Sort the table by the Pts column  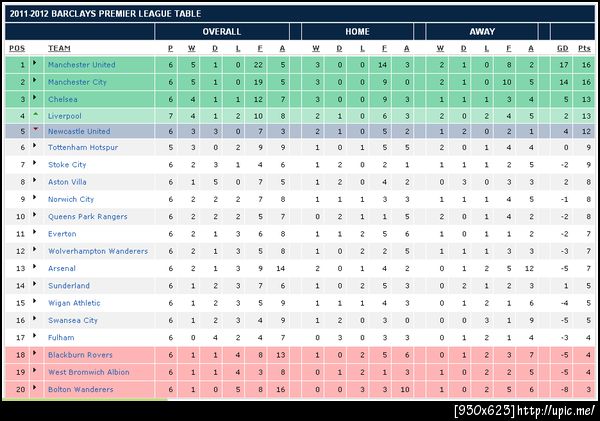click(x=585, y=49)
